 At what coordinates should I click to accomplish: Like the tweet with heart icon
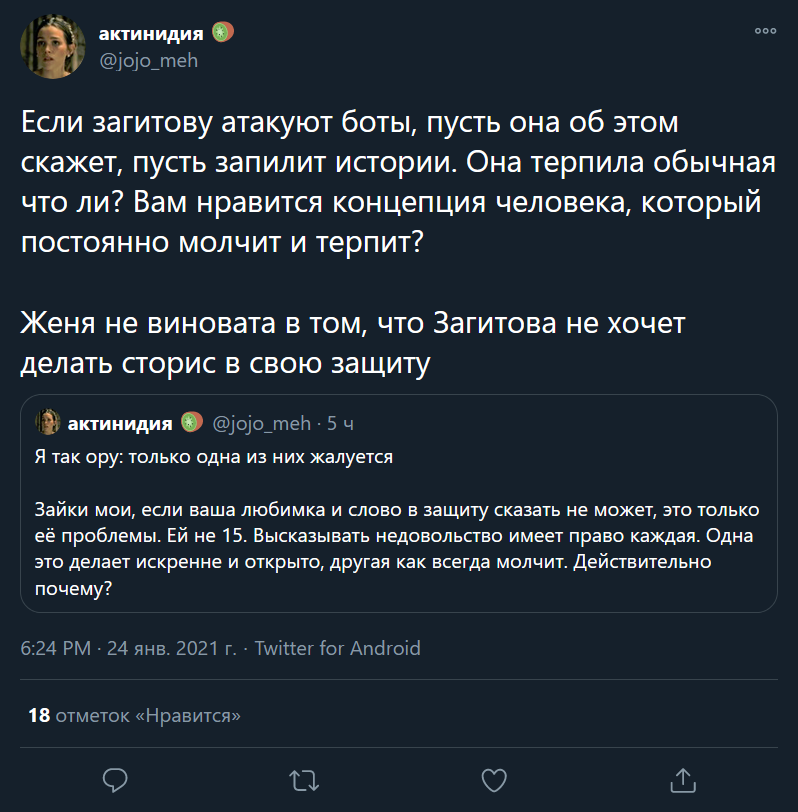click(492, 778)
